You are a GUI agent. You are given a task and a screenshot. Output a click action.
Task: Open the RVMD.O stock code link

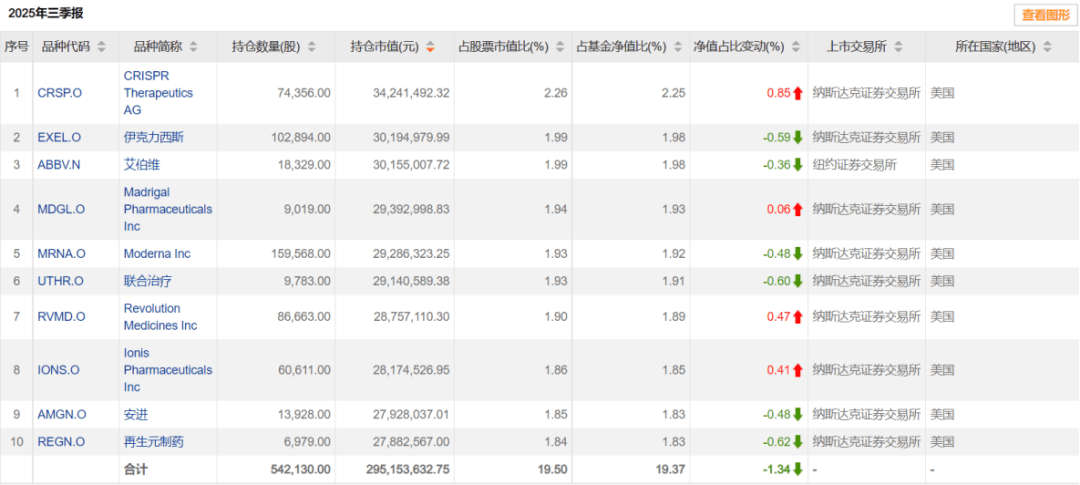pos(61,317)
